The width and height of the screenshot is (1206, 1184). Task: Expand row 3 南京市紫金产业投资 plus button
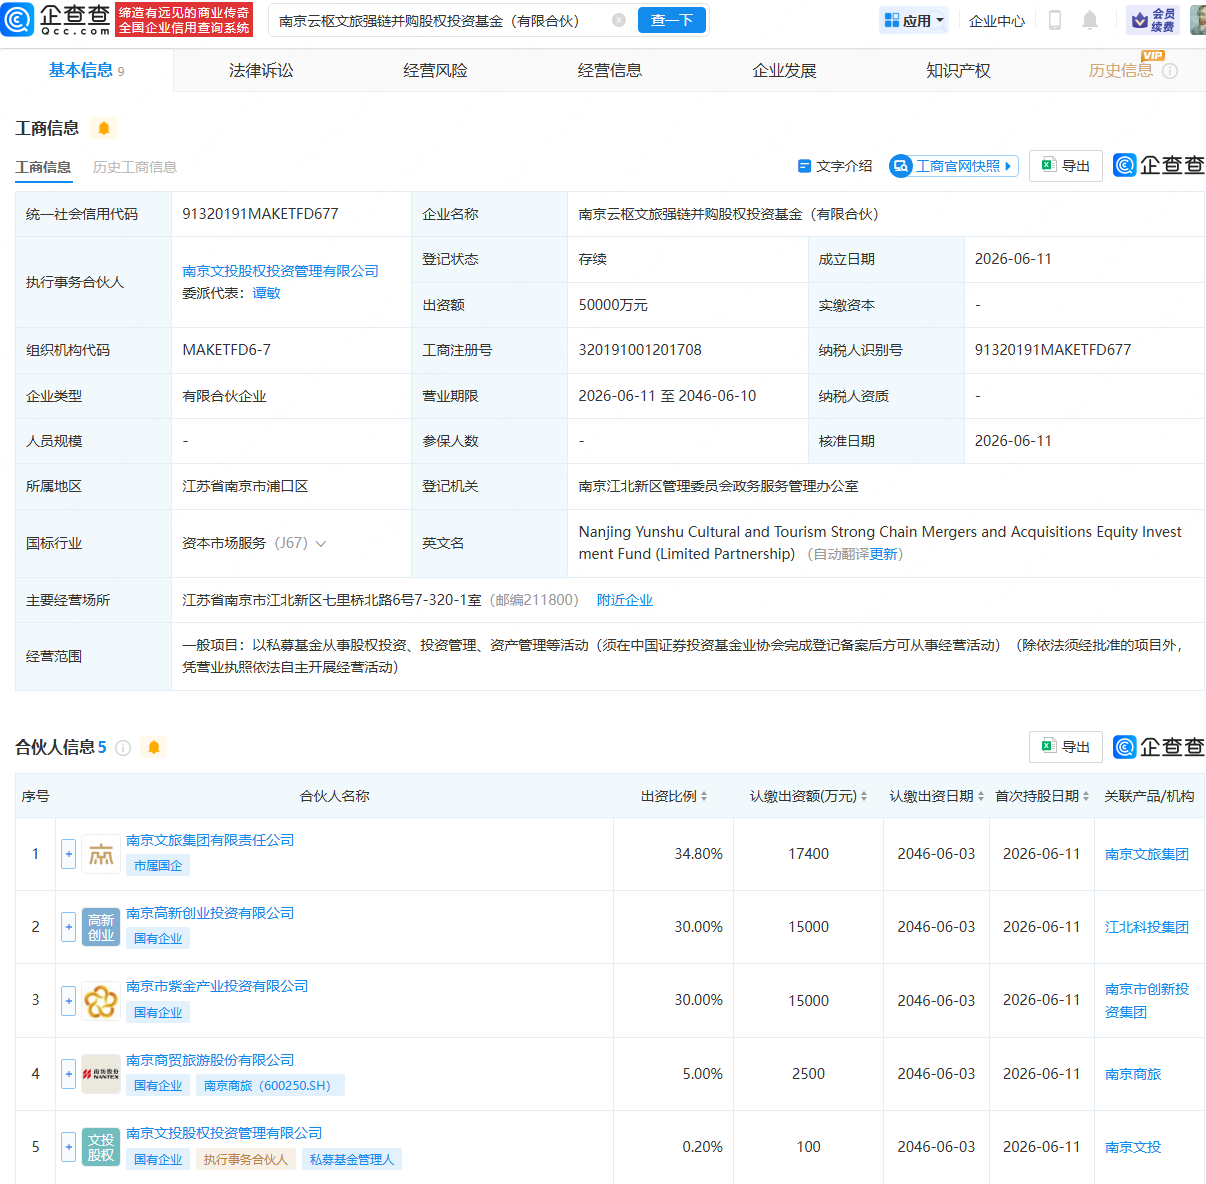[68, 1001]
